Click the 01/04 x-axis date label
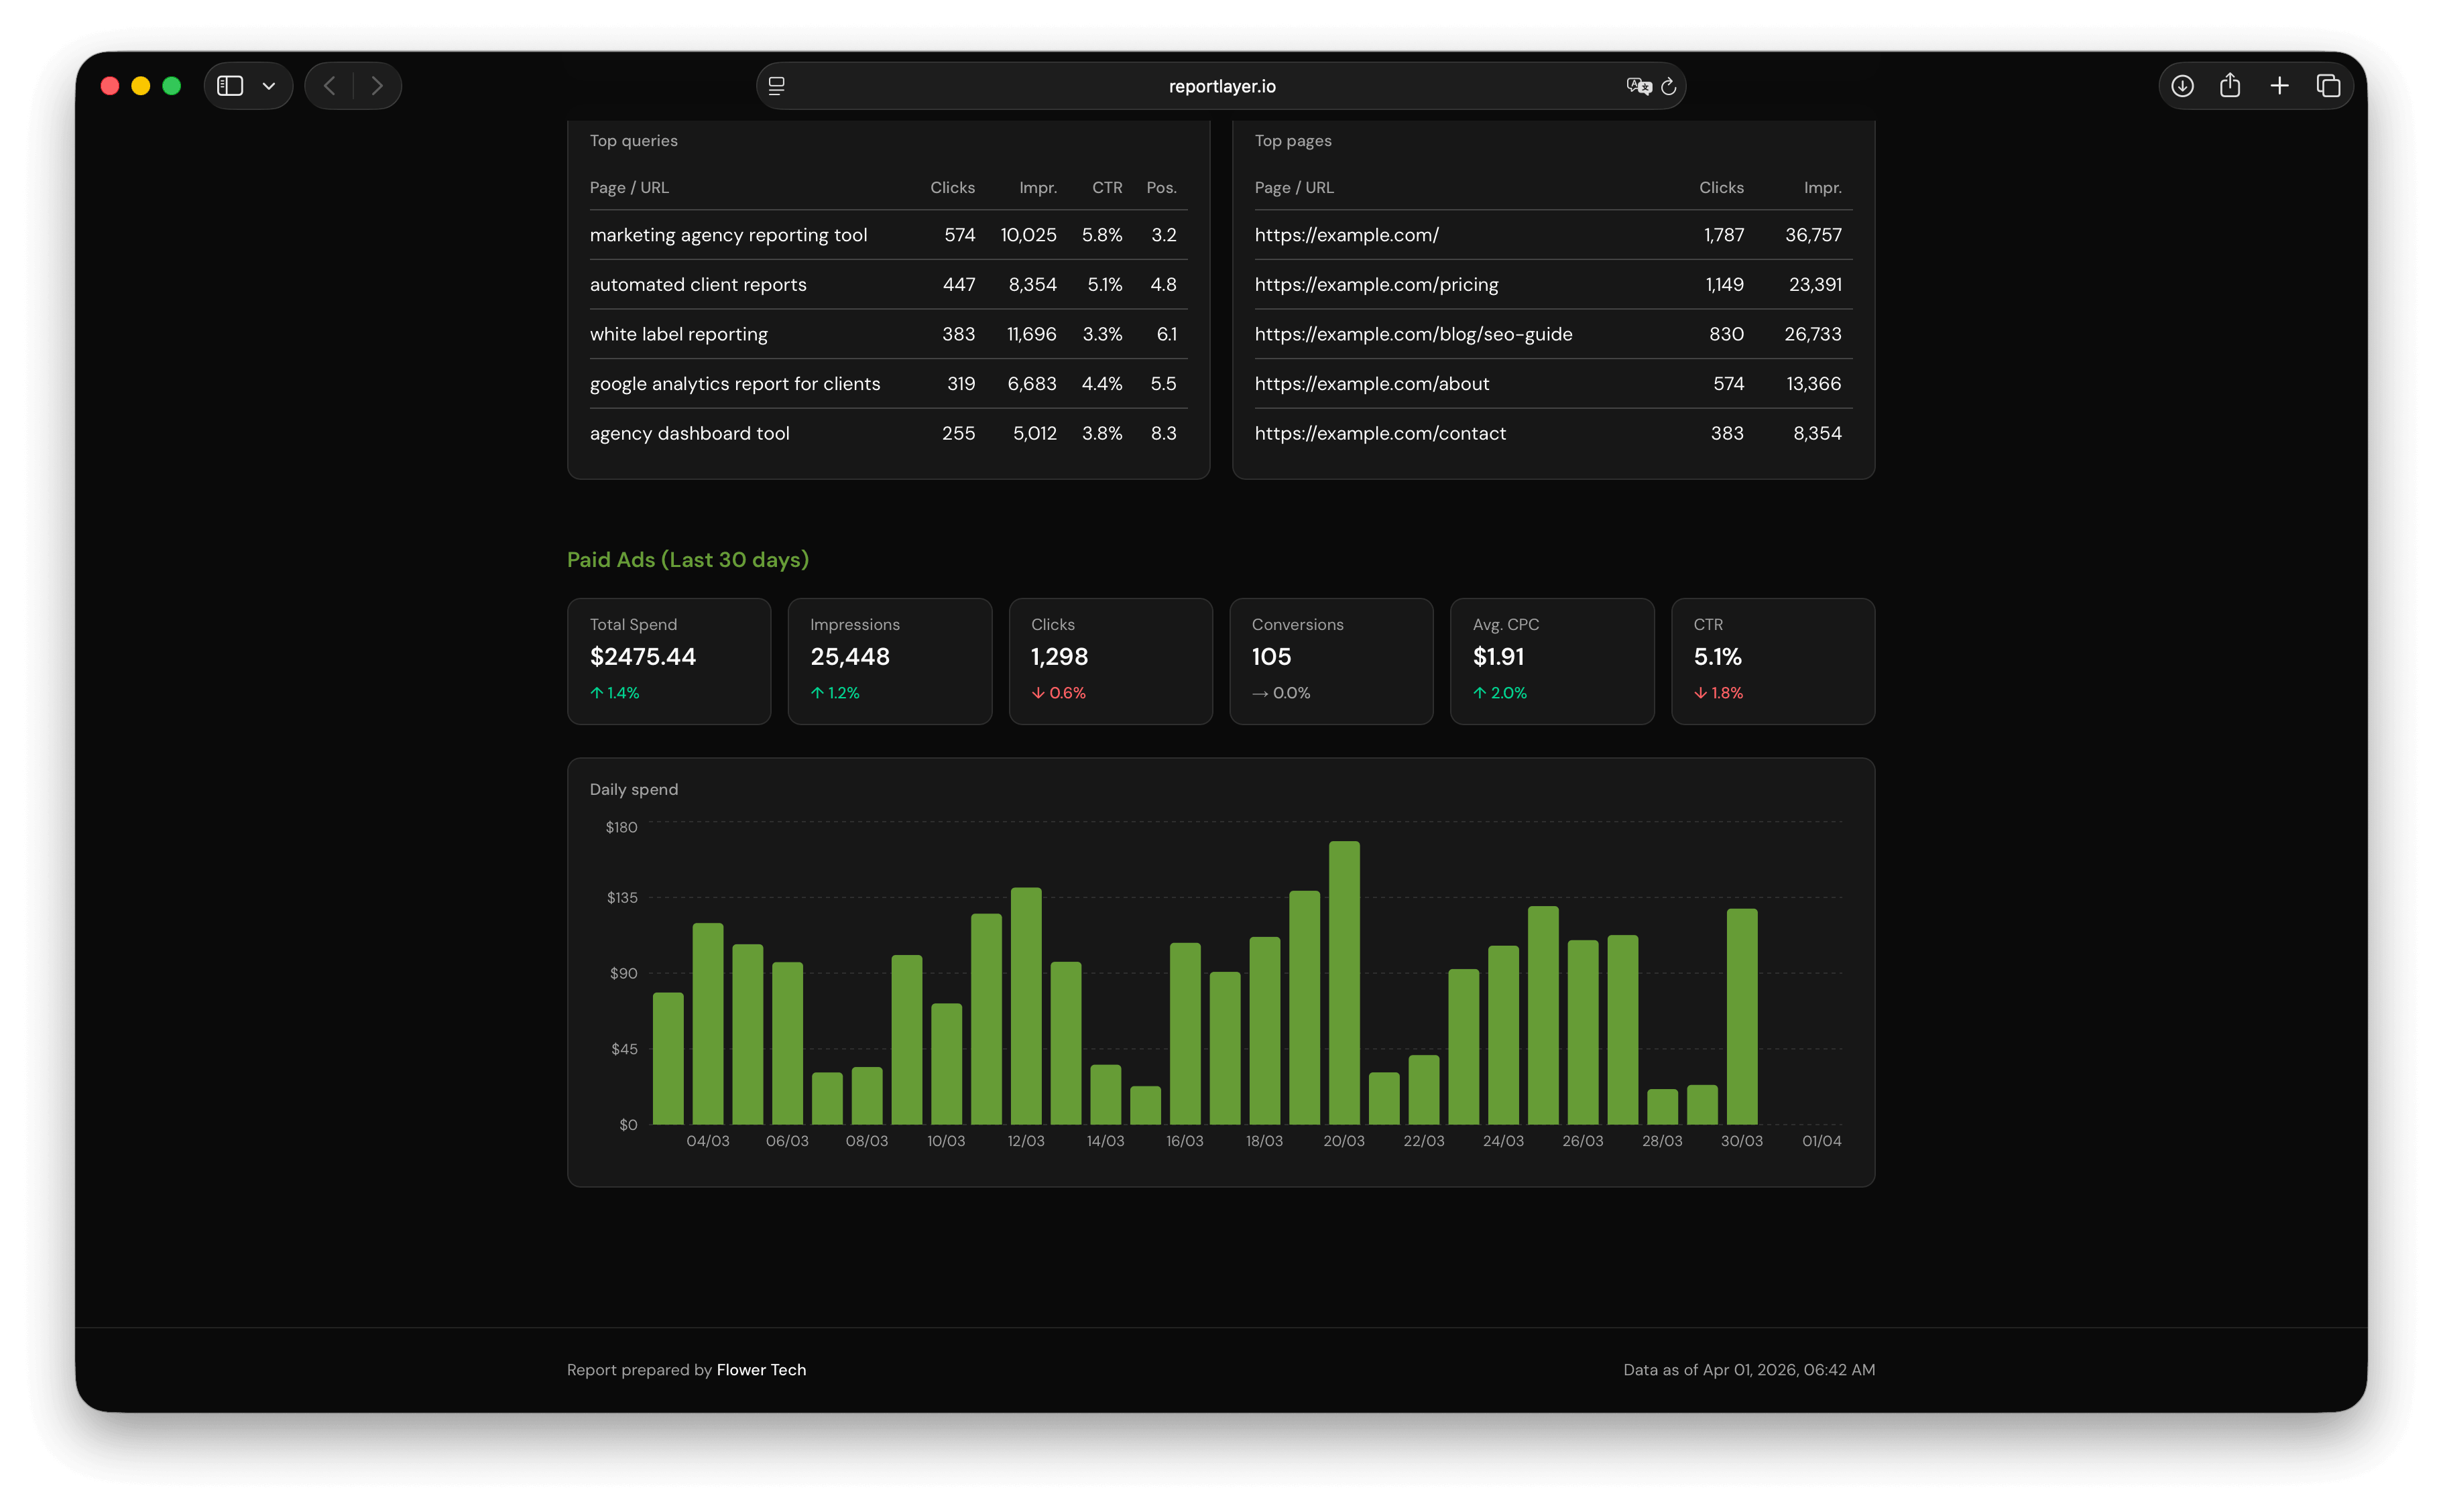Image resolution: width=2443 pixels, height=1512 pixels. pyautogui.click(x=1822, y=1141)
